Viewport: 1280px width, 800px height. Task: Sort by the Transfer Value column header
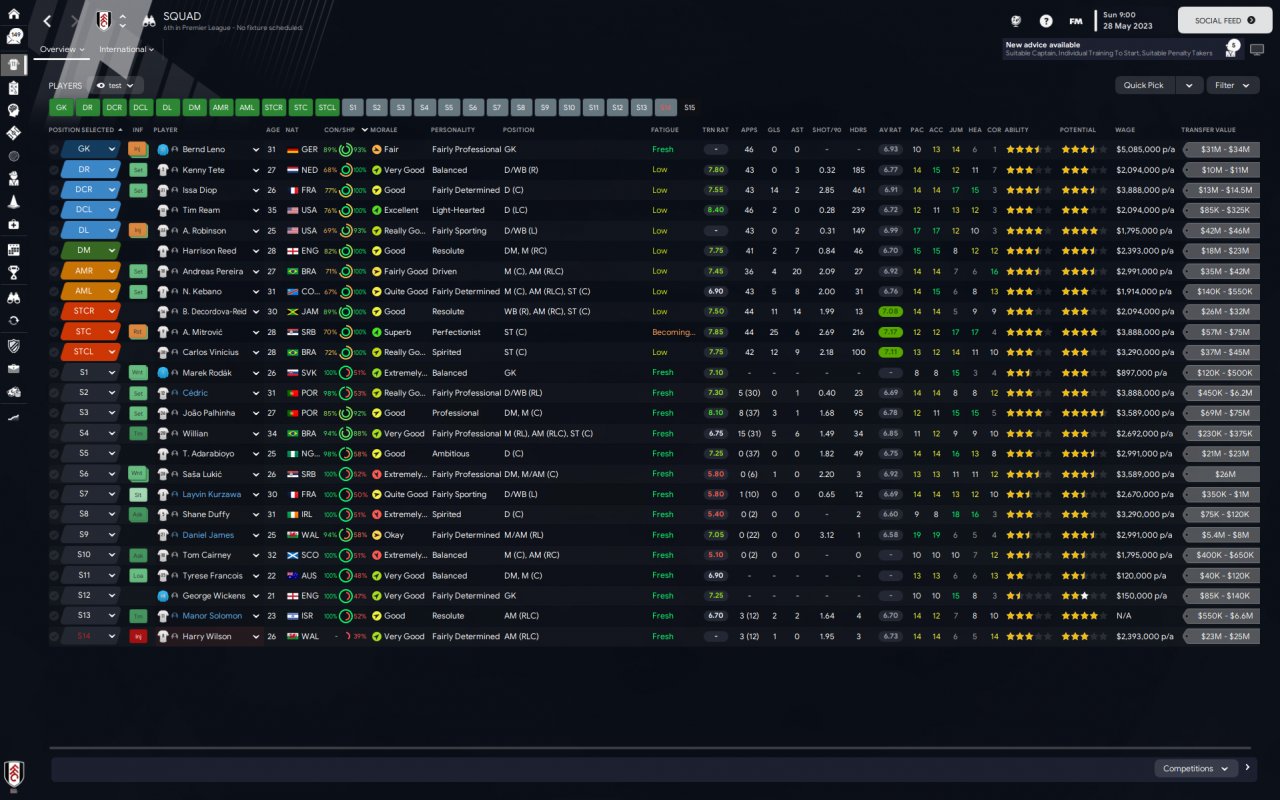click(1209, 130)
